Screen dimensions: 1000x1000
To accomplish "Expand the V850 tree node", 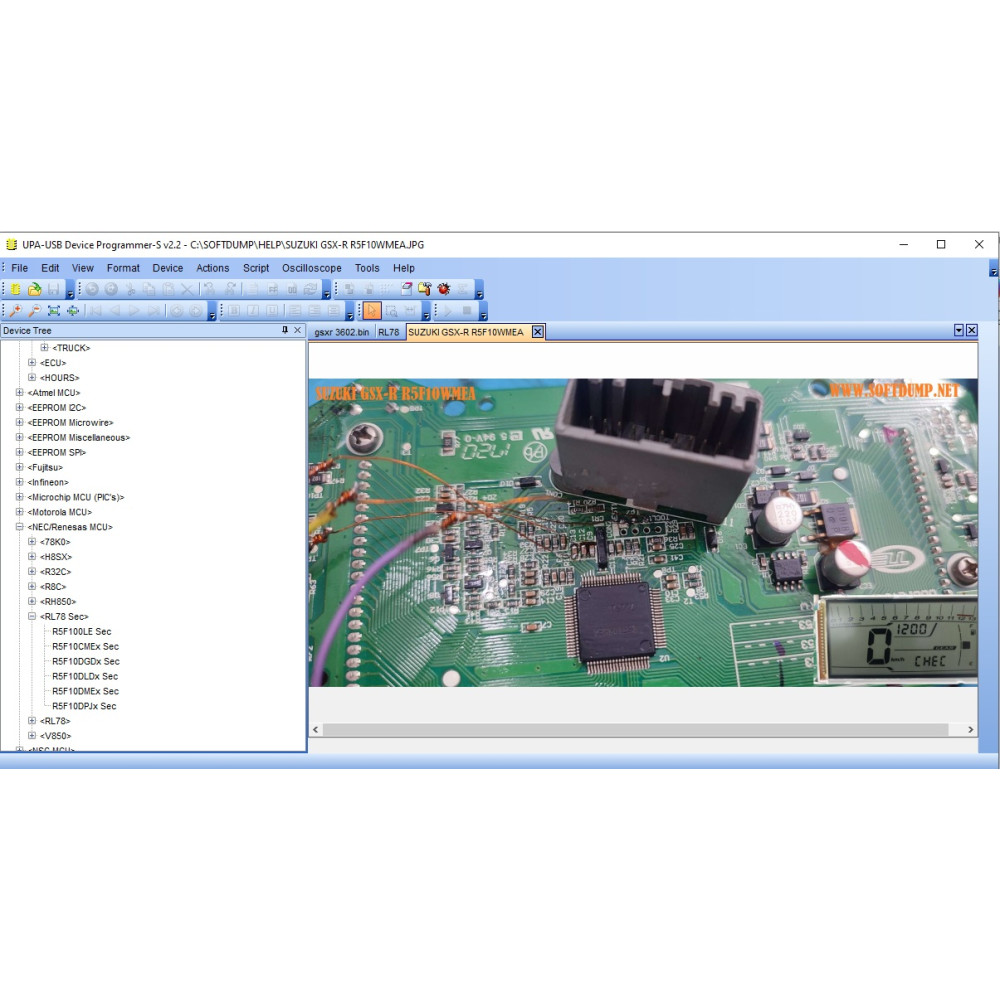I will click(x=32, y=735).
